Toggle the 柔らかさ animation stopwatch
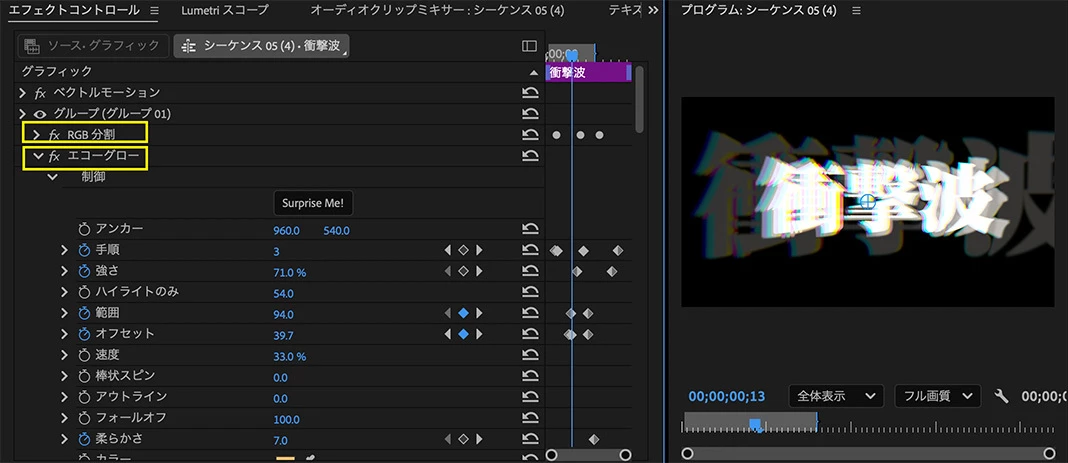Image resolution: width=1068 pixels, height=463 pixels. coord(84,439)
